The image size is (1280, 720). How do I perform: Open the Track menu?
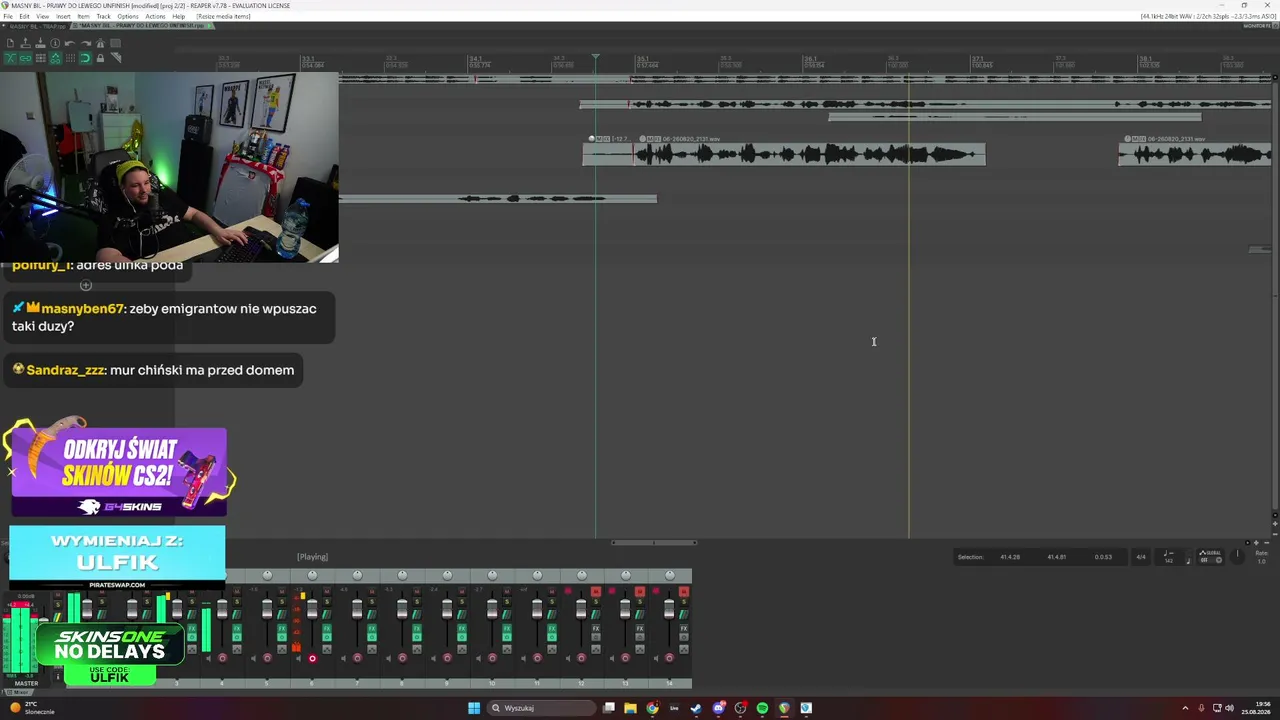click(x=103, y=16)
